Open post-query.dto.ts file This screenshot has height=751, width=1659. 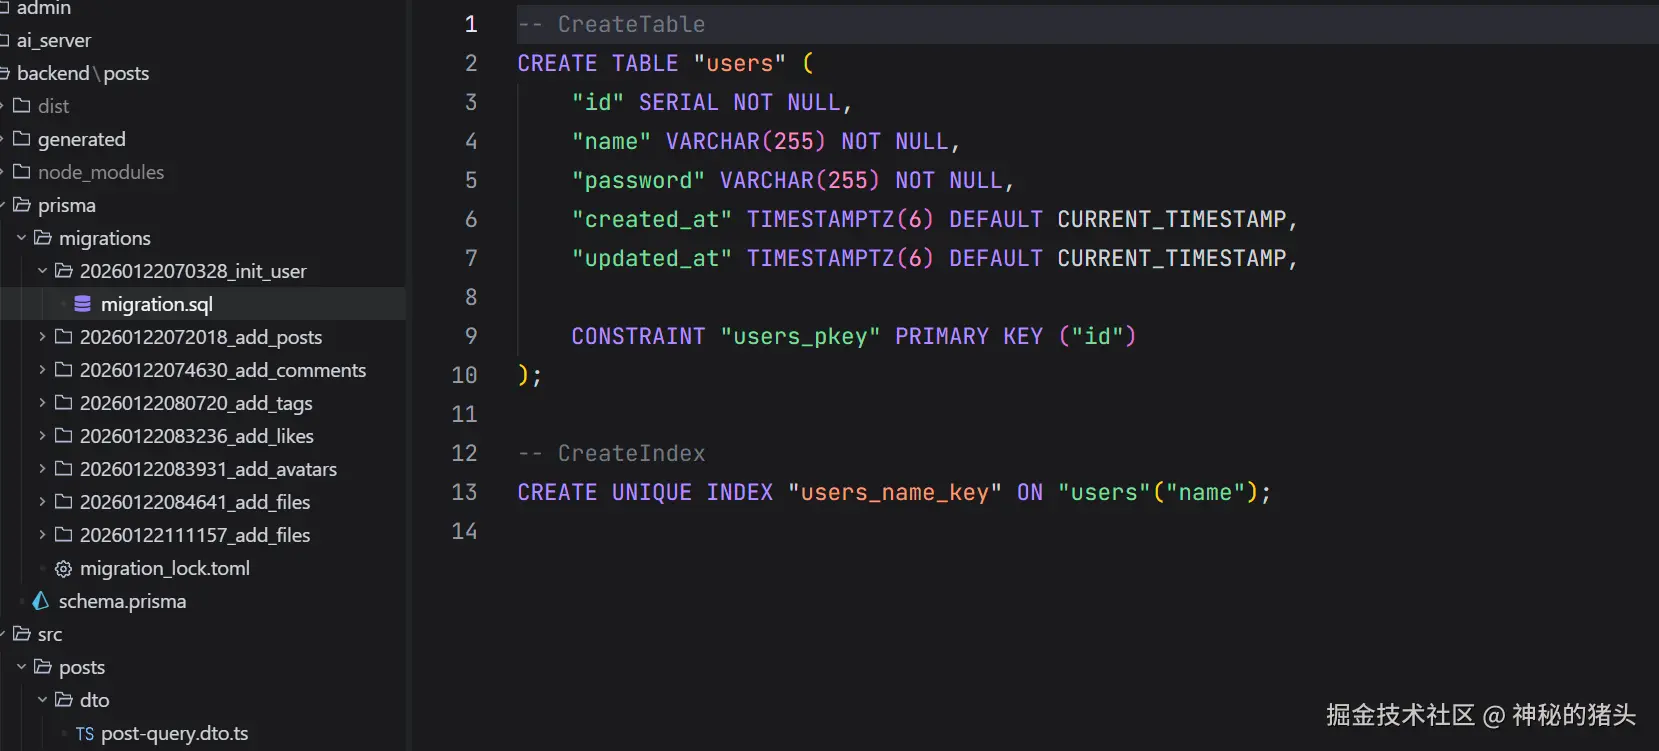174,734
